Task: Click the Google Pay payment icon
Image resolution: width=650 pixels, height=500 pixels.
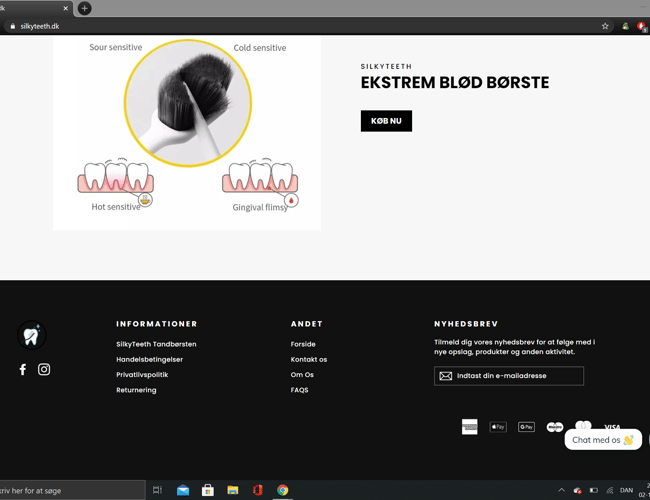Action: pyautogui.click(x=526, y=427)
